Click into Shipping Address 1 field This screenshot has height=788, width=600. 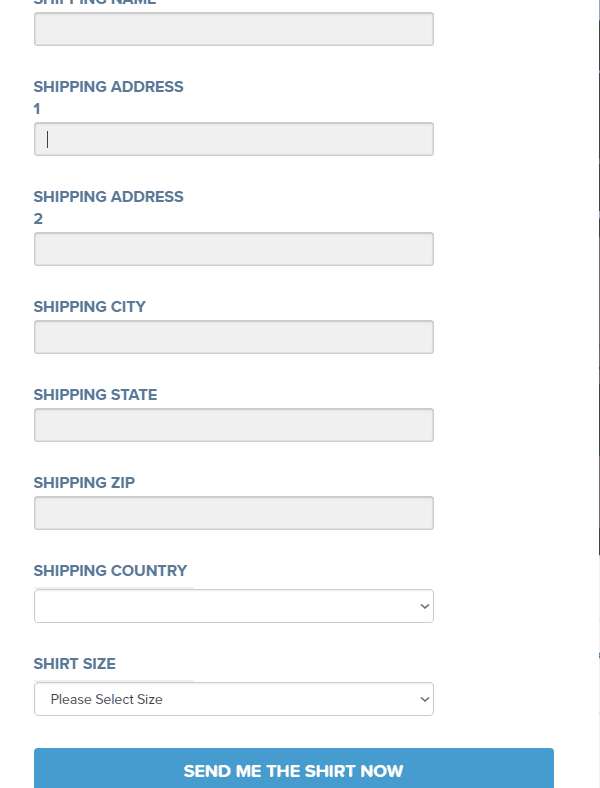(x=234, y=139)
